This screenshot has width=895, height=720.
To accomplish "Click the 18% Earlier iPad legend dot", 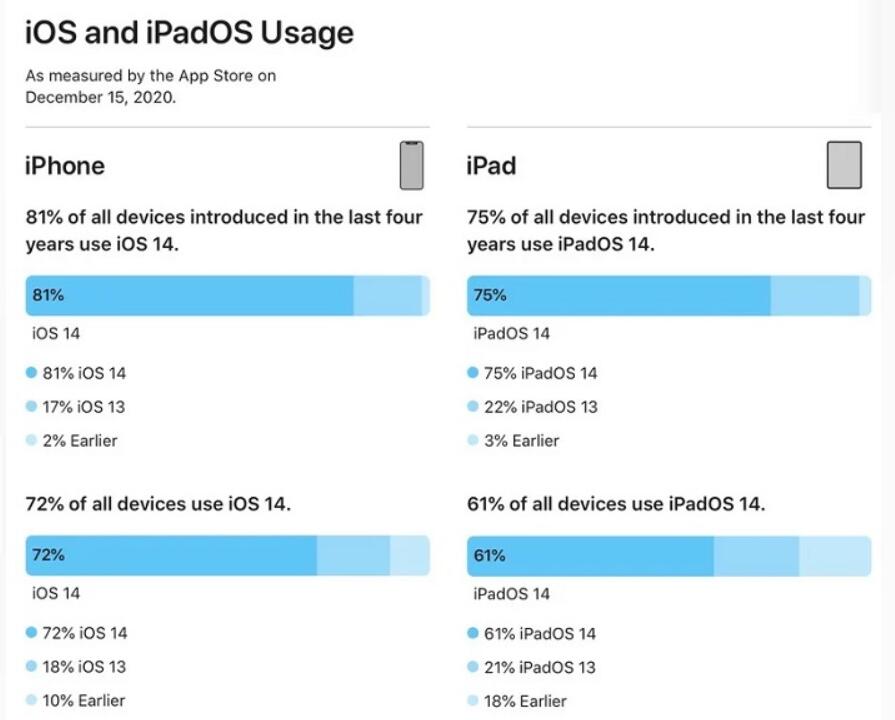I will (x=473, y=701).
